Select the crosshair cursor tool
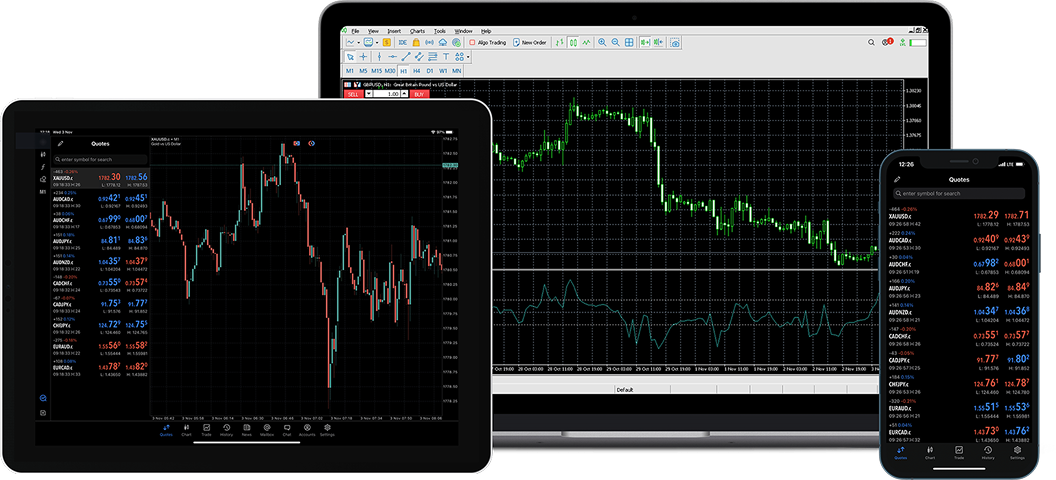The image size is (1056, 480). [x=364, y=57]
